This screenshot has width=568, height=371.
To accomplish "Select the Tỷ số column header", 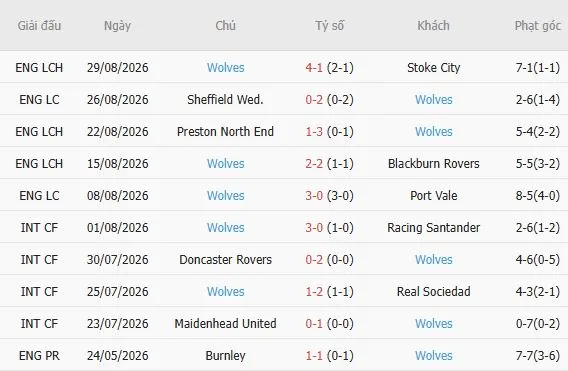I will pos(329,25).
